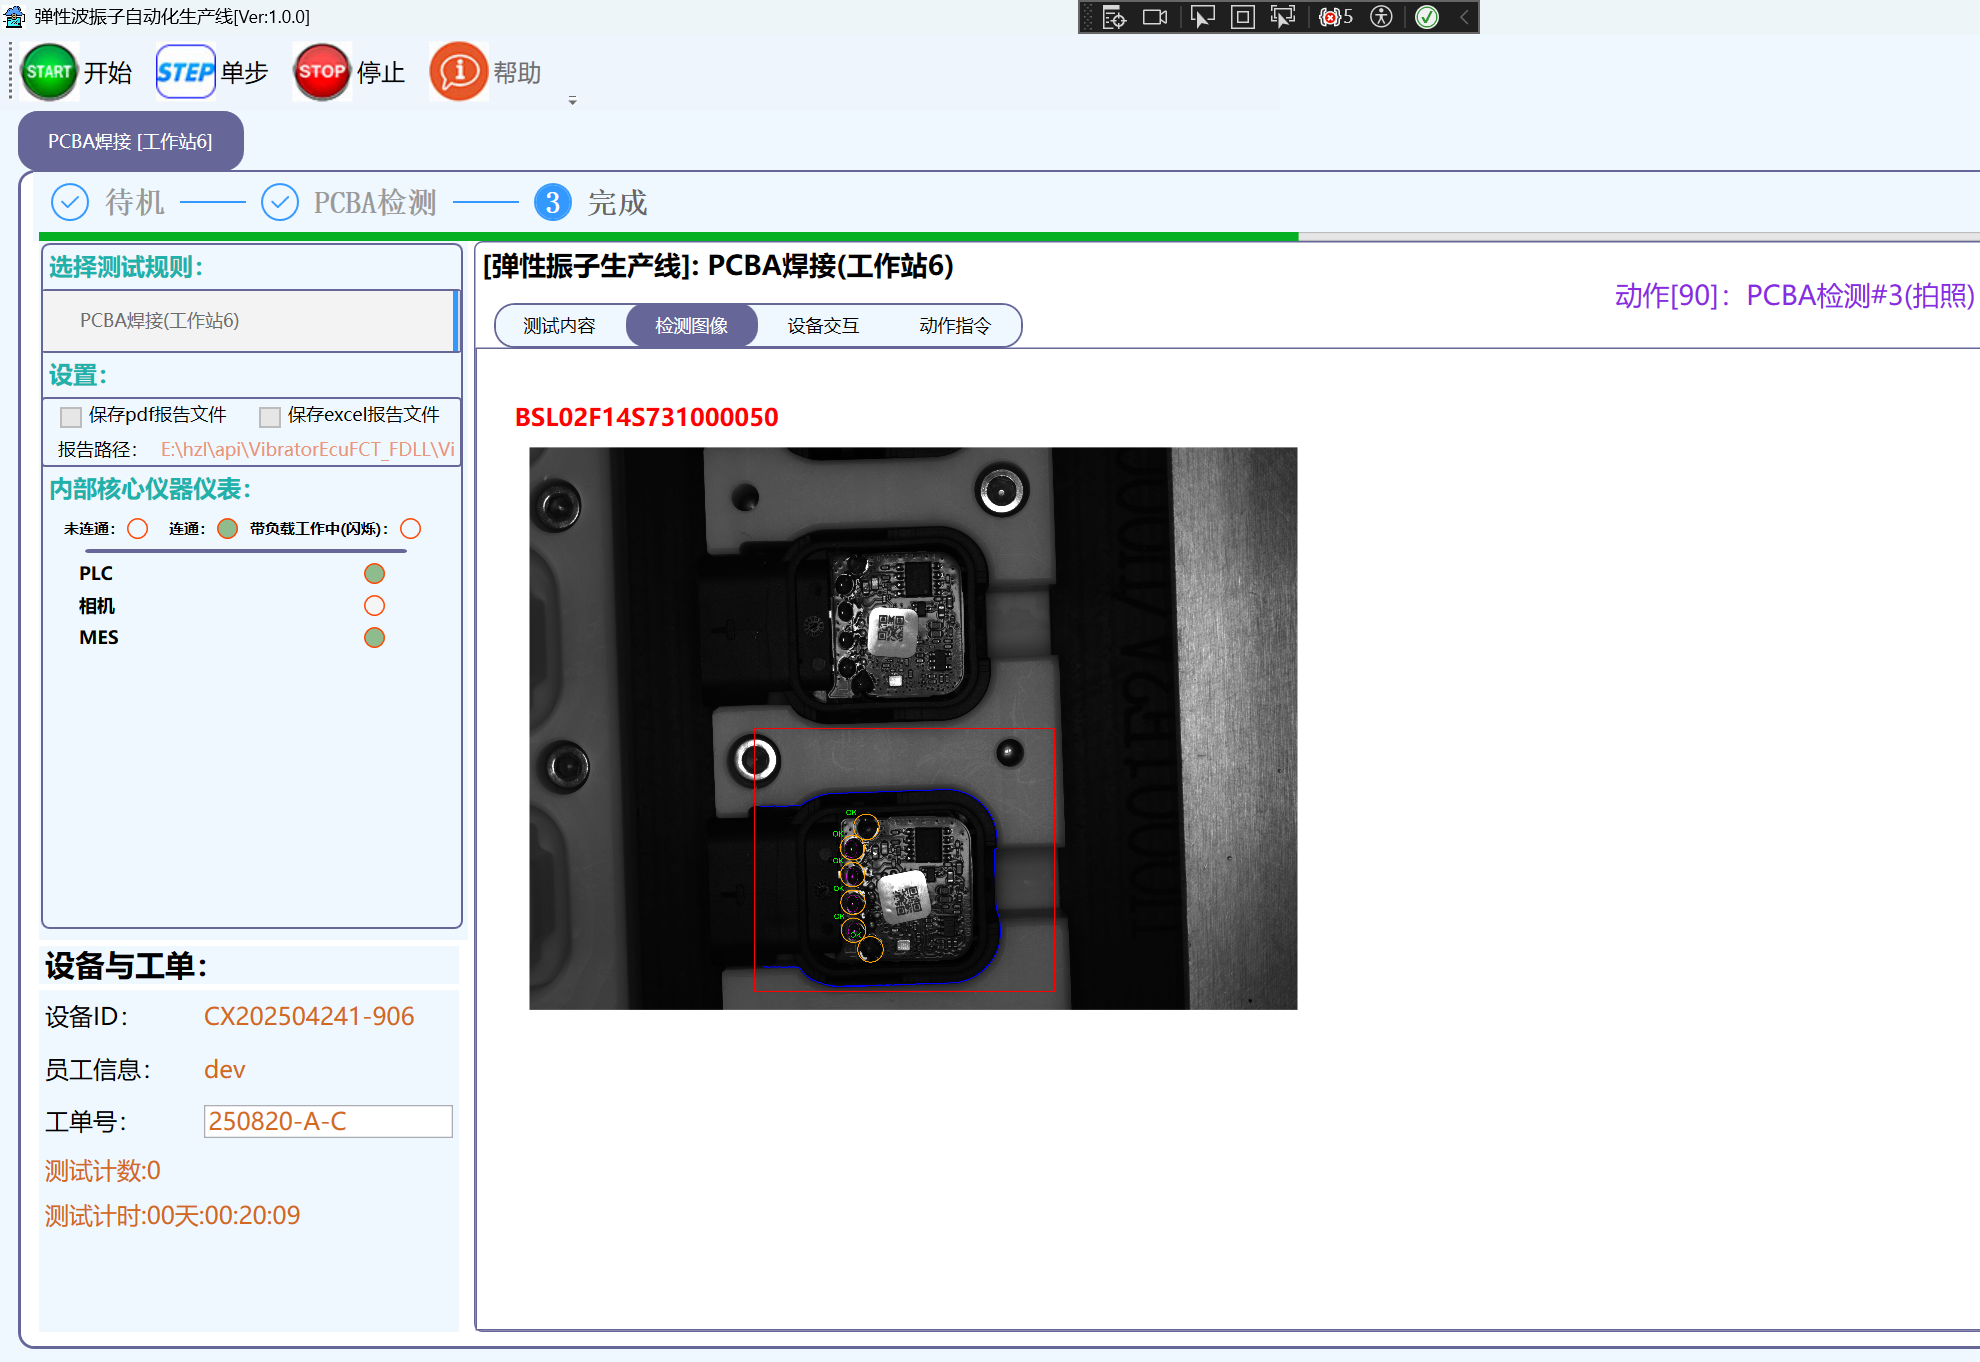Click the green progress bar
Viewport: 1980px width, 1362px height.
(x=668, y=237)
